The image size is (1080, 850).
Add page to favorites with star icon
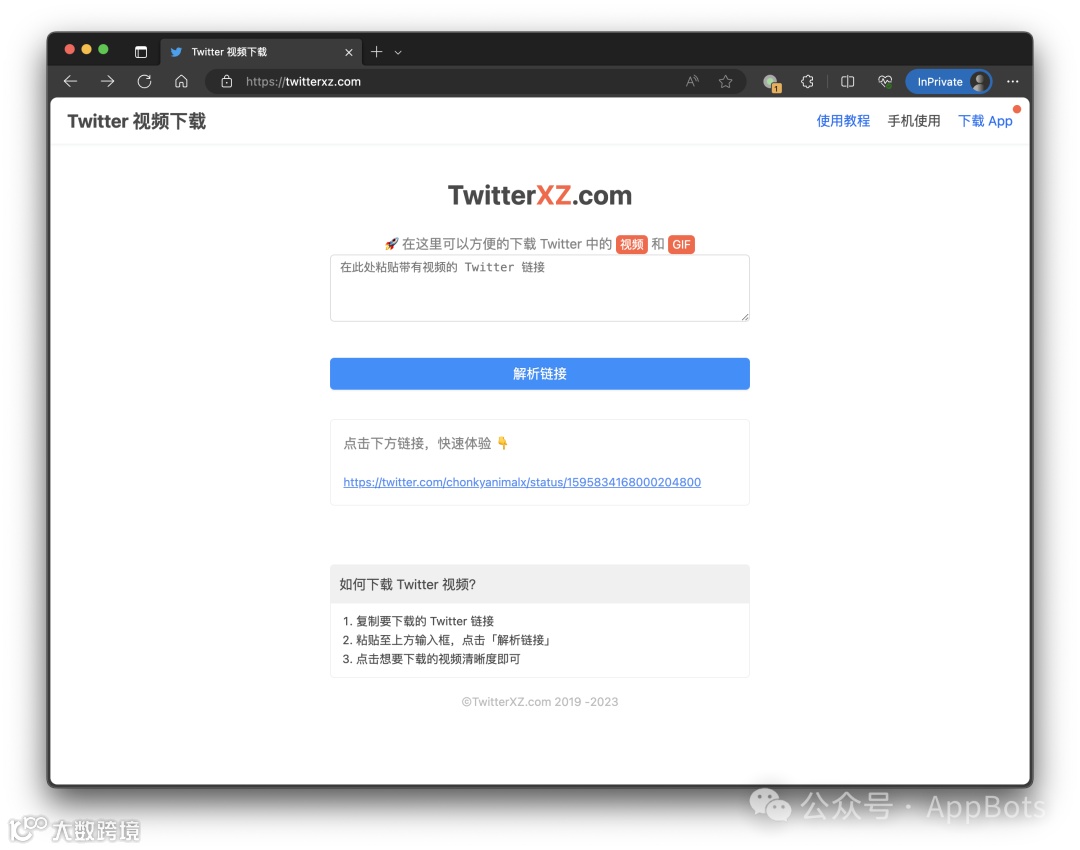(x=725, y=81)
